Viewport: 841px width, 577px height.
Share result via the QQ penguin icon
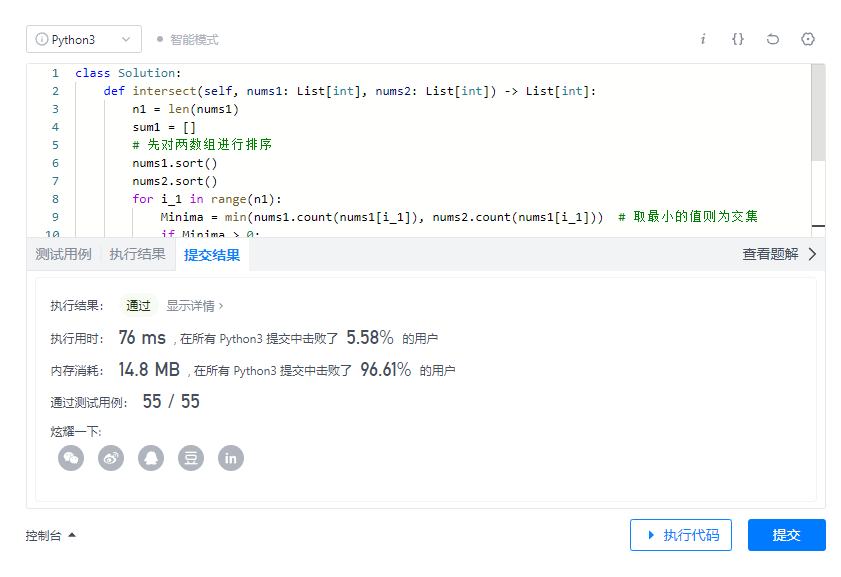tap(151, 458)
